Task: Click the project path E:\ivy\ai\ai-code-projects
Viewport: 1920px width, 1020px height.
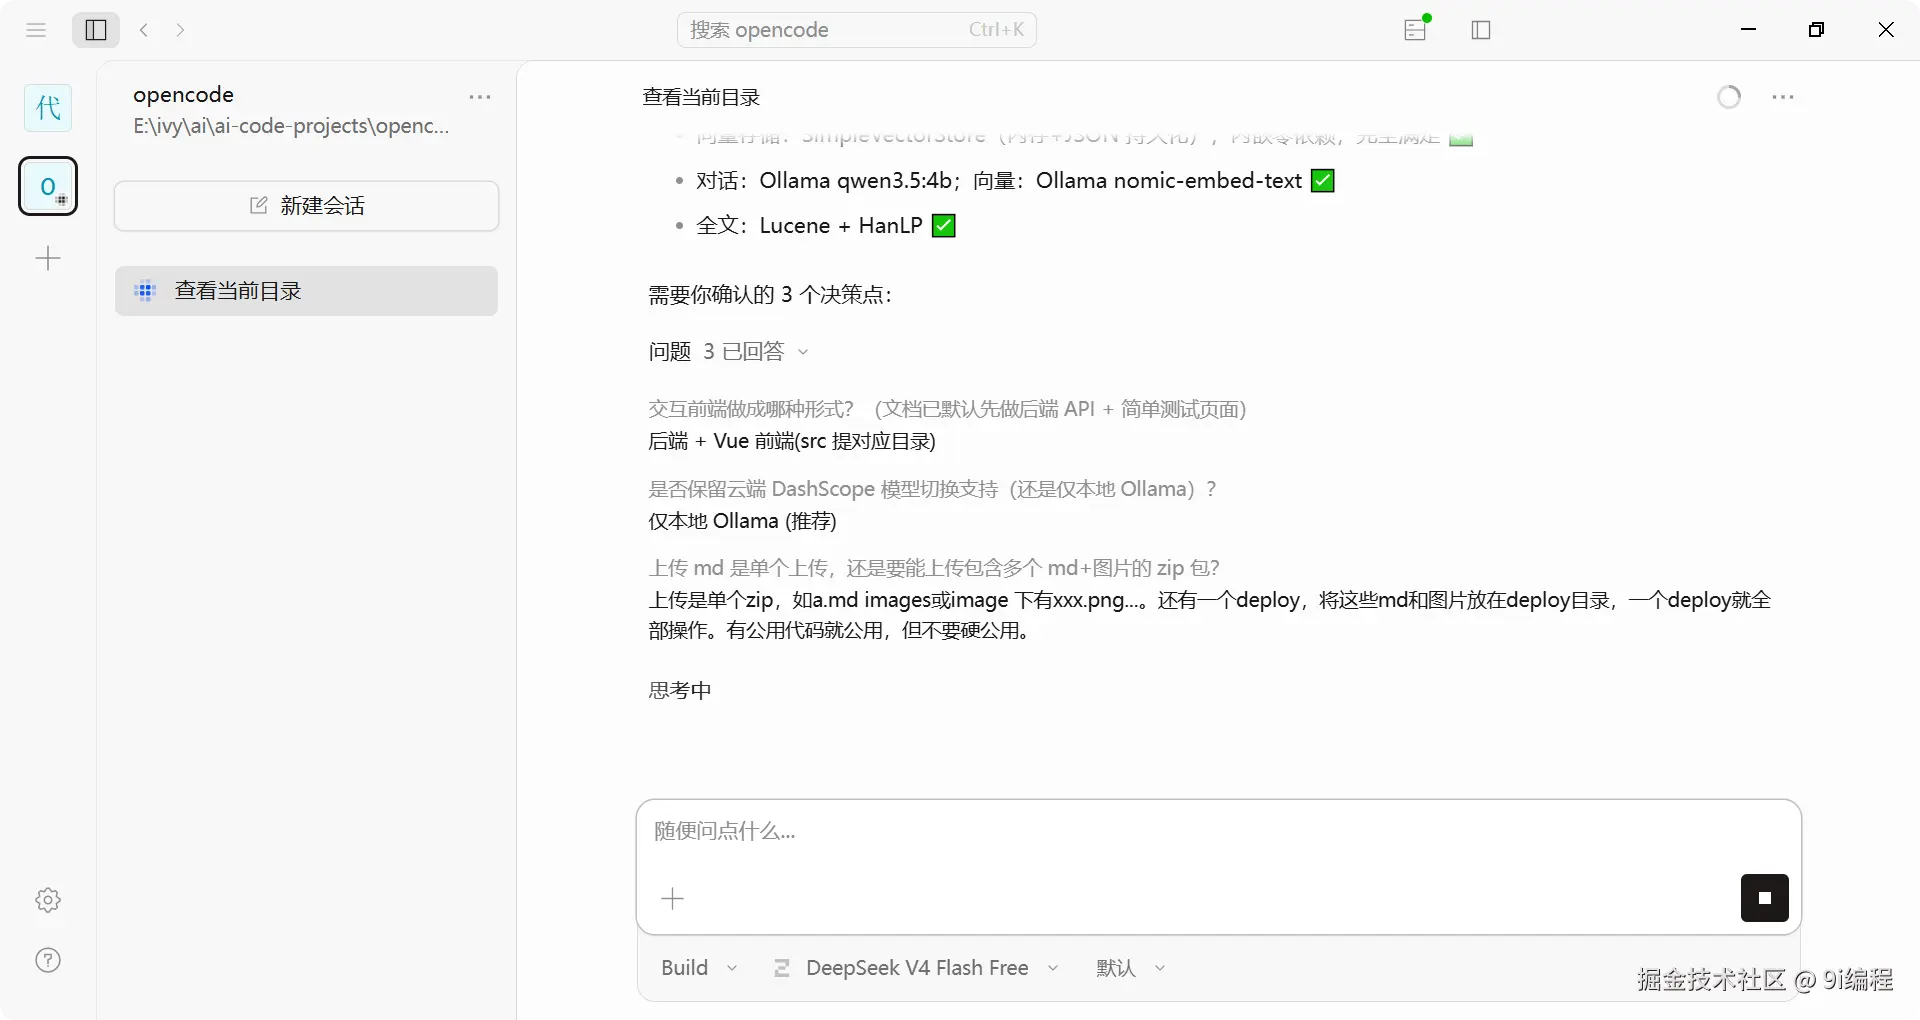Action: pyautogui.click(x=291, y=126)
